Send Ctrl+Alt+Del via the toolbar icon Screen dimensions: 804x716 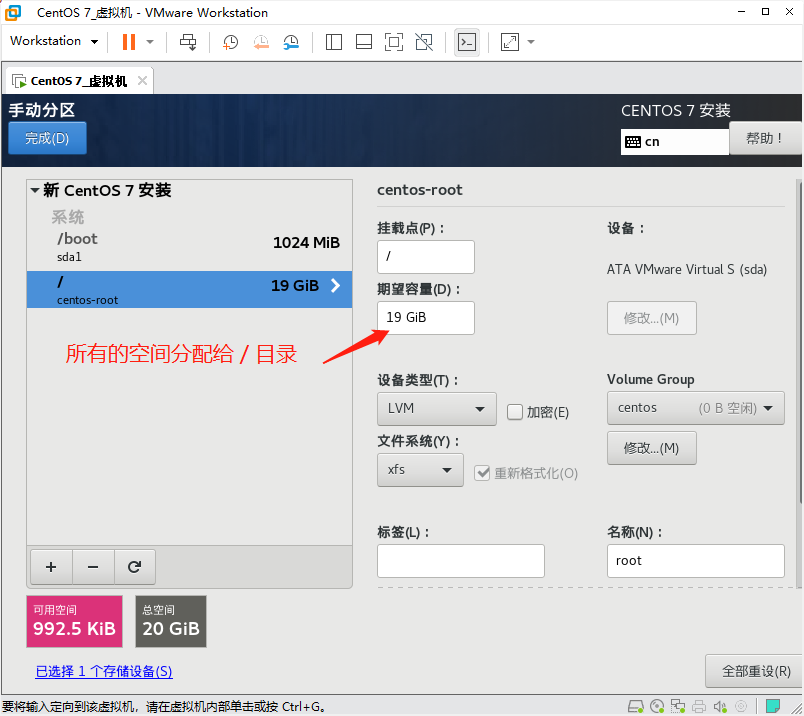tap(188, 42)
